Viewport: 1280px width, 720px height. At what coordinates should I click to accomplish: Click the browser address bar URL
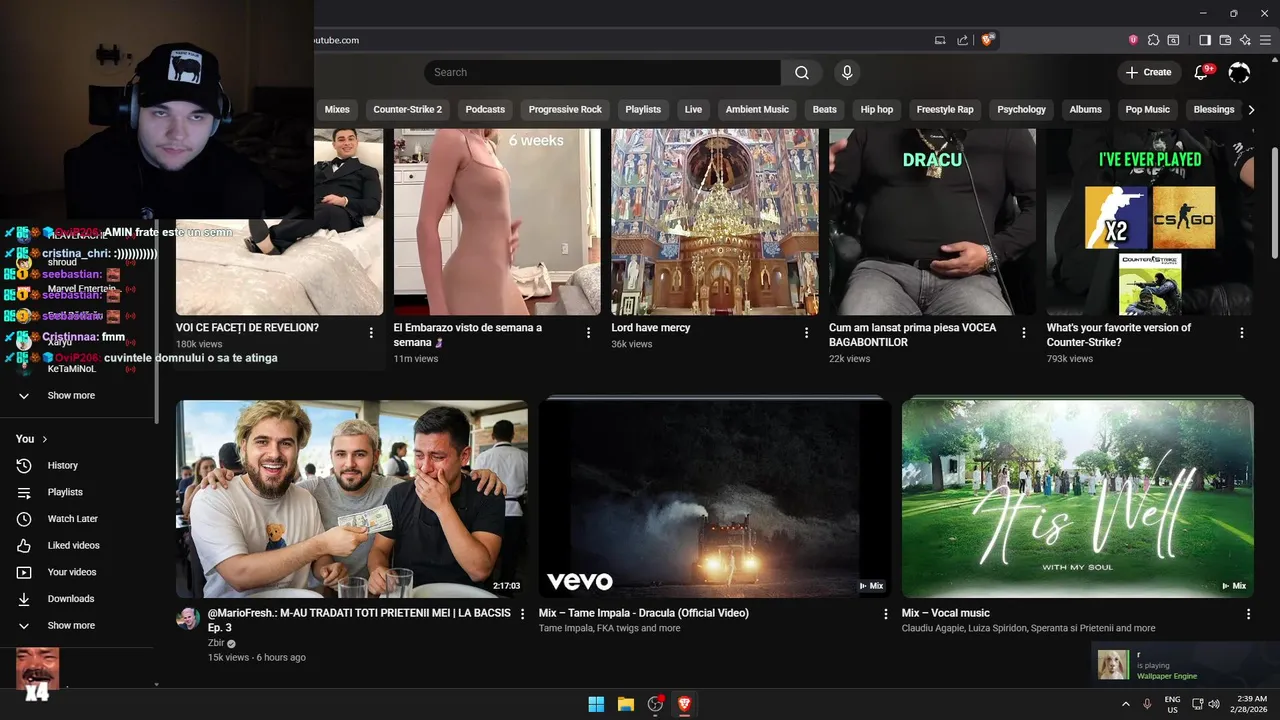[337, 40]
